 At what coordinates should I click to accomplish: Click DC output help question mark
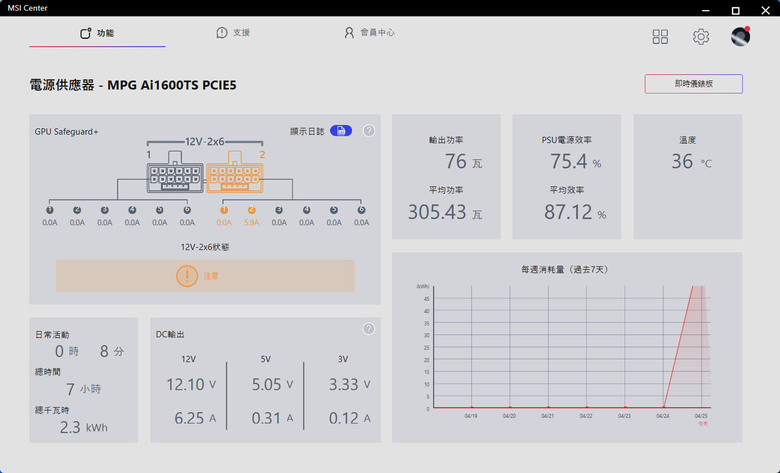(x=369, y=329)
